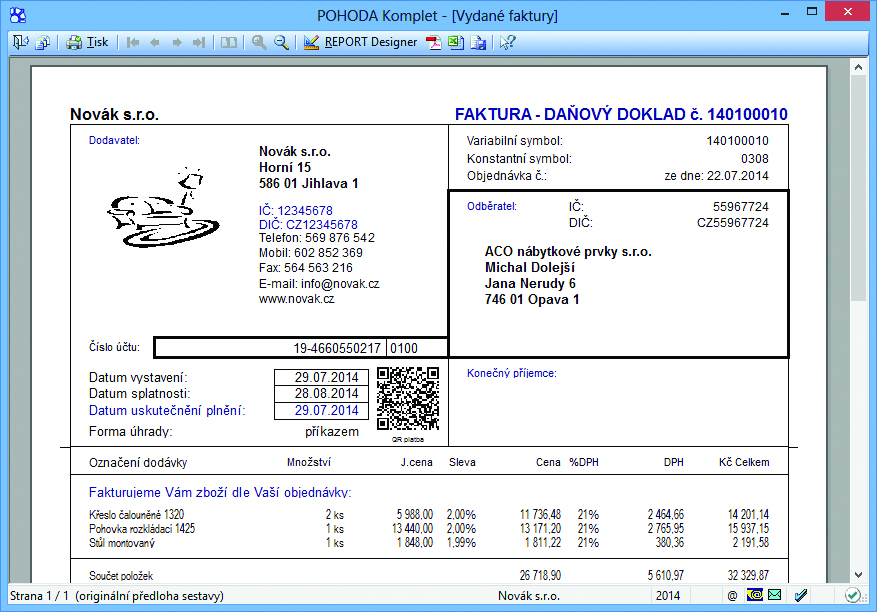Click the Kč Celkem column header
The image size is (877, 612).
point(744,462)
